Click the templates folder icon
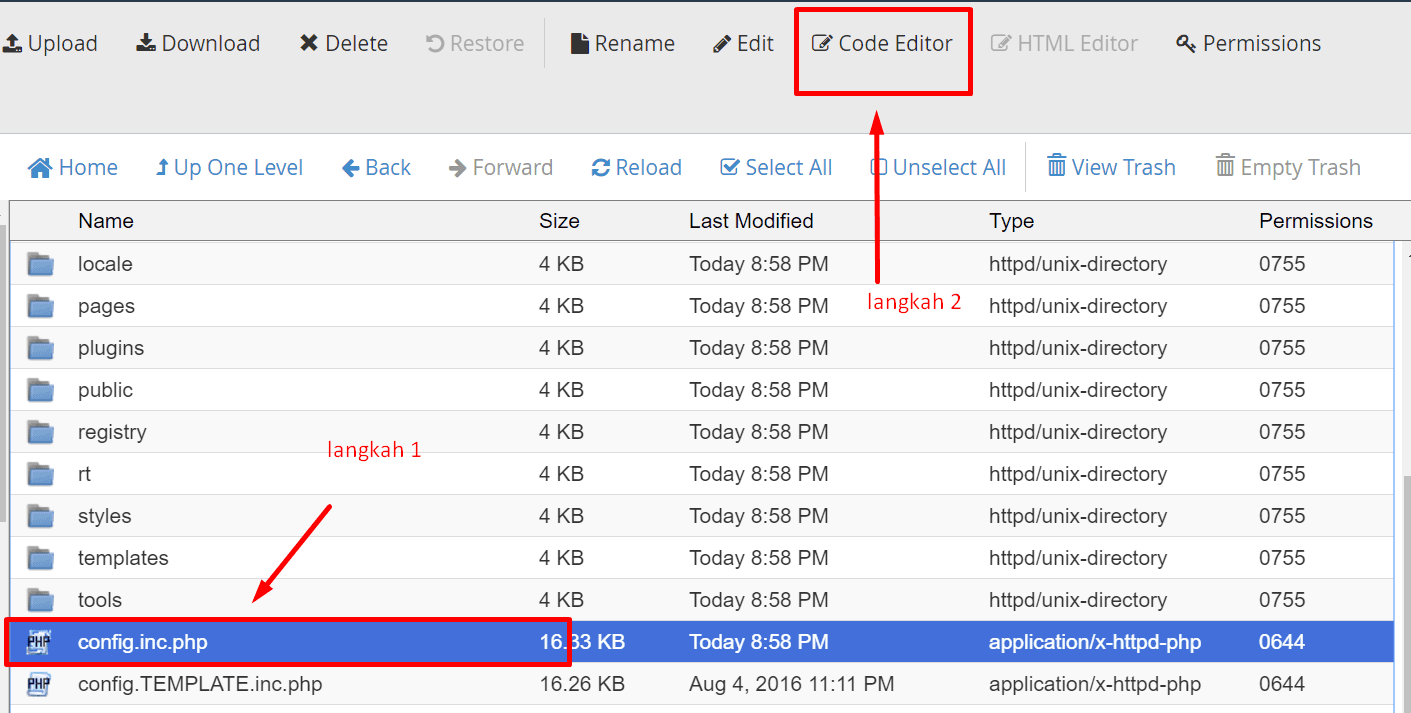This screenshot has width=1411, height=713. tap(41, 558)
